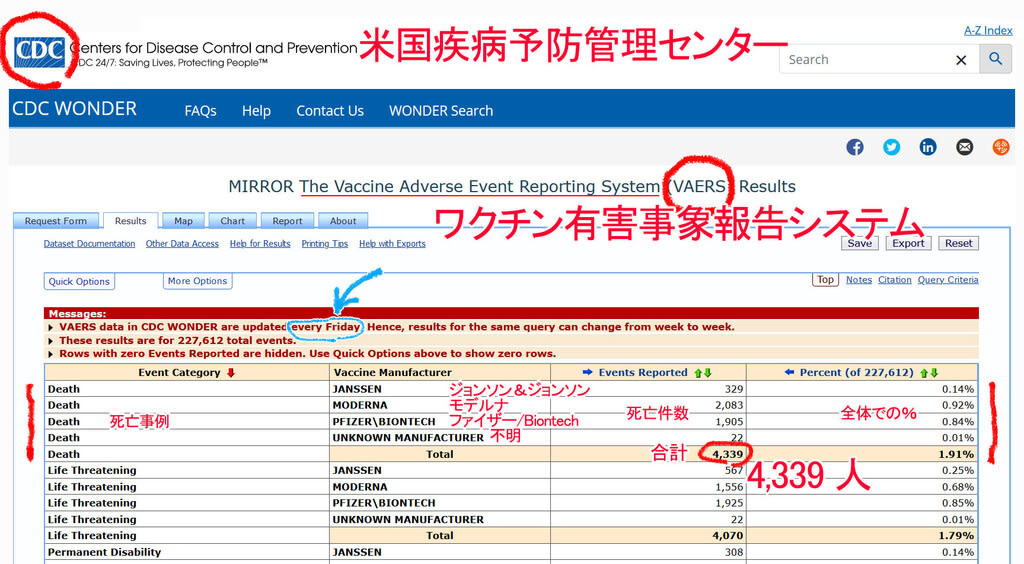The image size is (1024, 564).
Task: Sort Percent column descending arrow
Action: [934, 373]
